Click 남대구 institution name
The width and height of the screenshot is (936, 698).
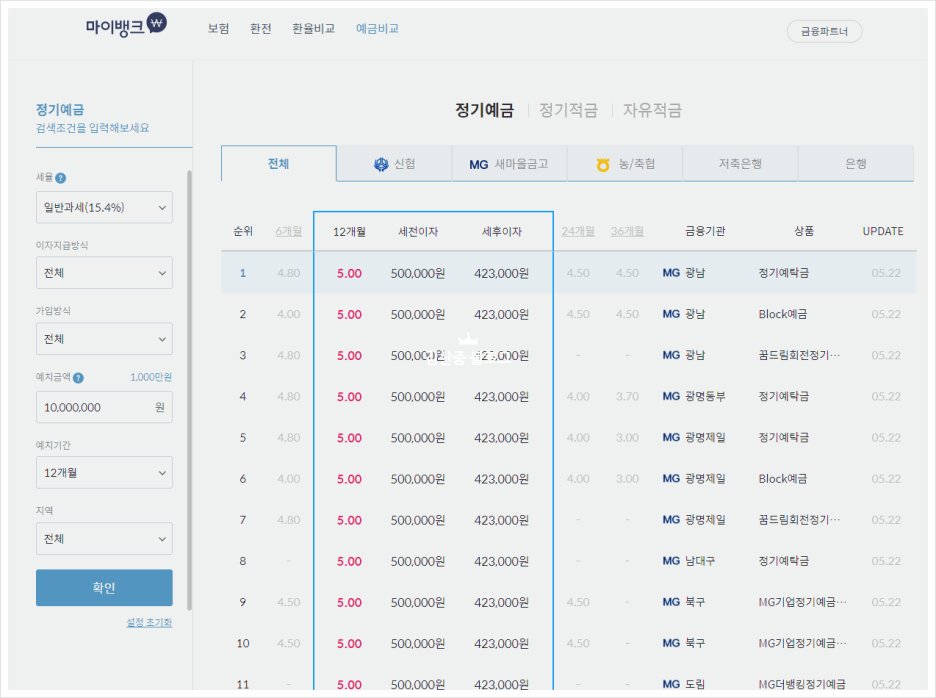[700, 561]
